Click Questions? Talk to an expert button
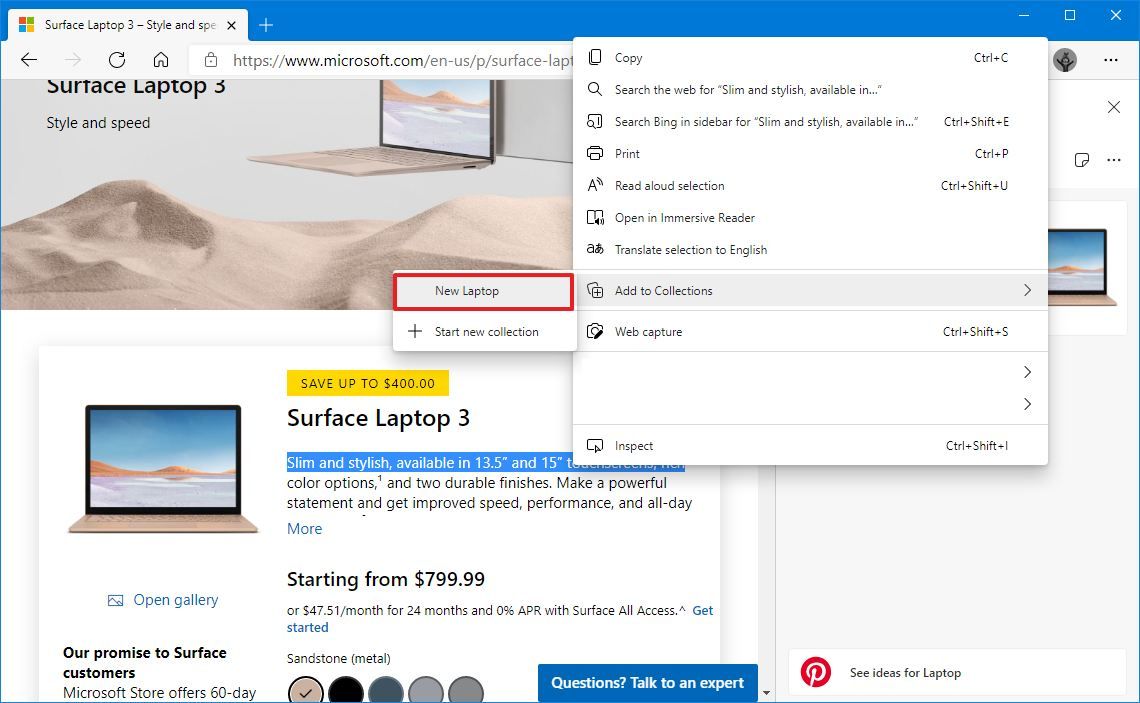Image resolution: width=1140 pixels, height=703 pixels. click(x=646, y=683)
